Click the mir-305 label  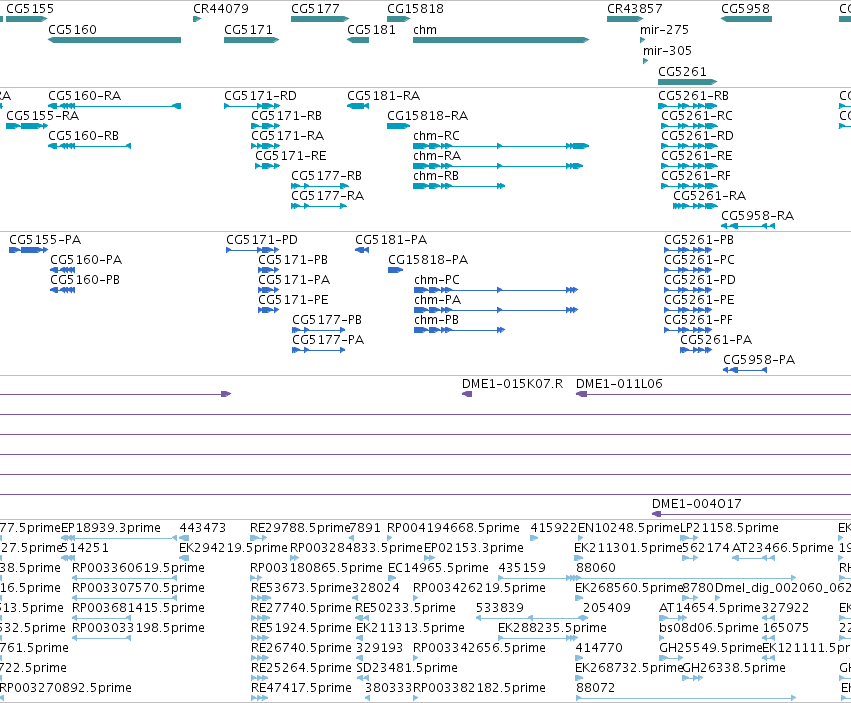tap(667, 51)
